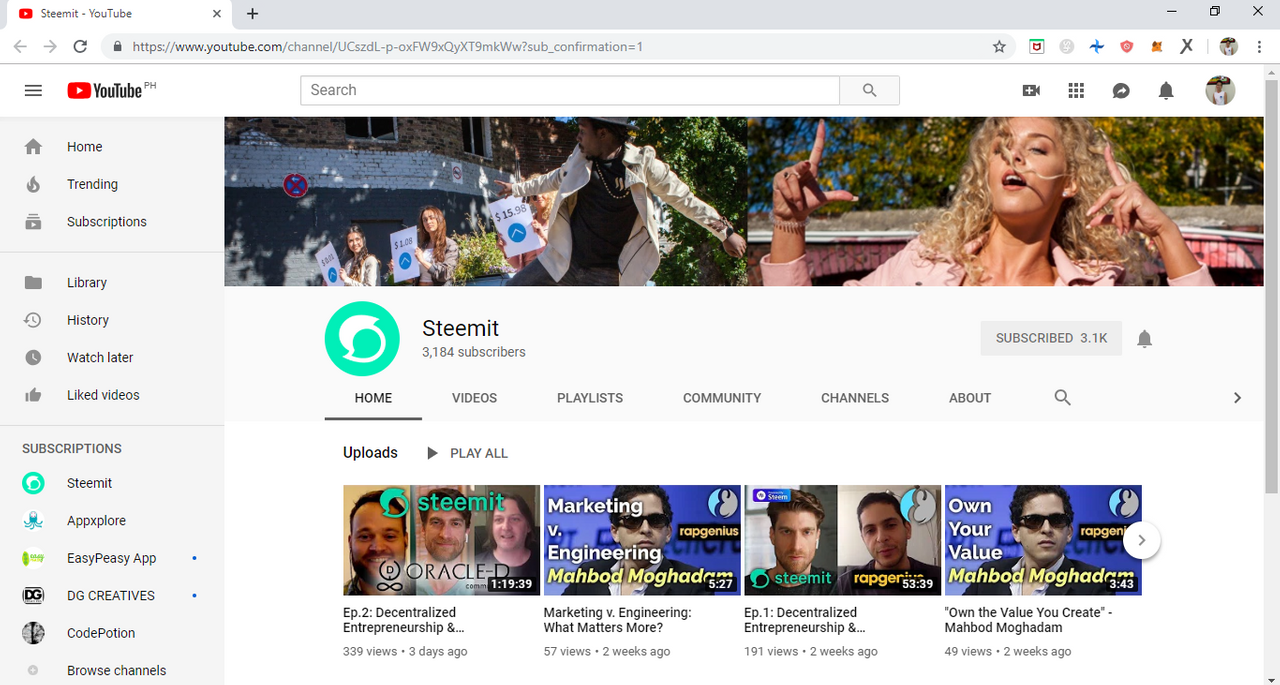Click the EasyPeasy App channel avatar

[33, 558]
